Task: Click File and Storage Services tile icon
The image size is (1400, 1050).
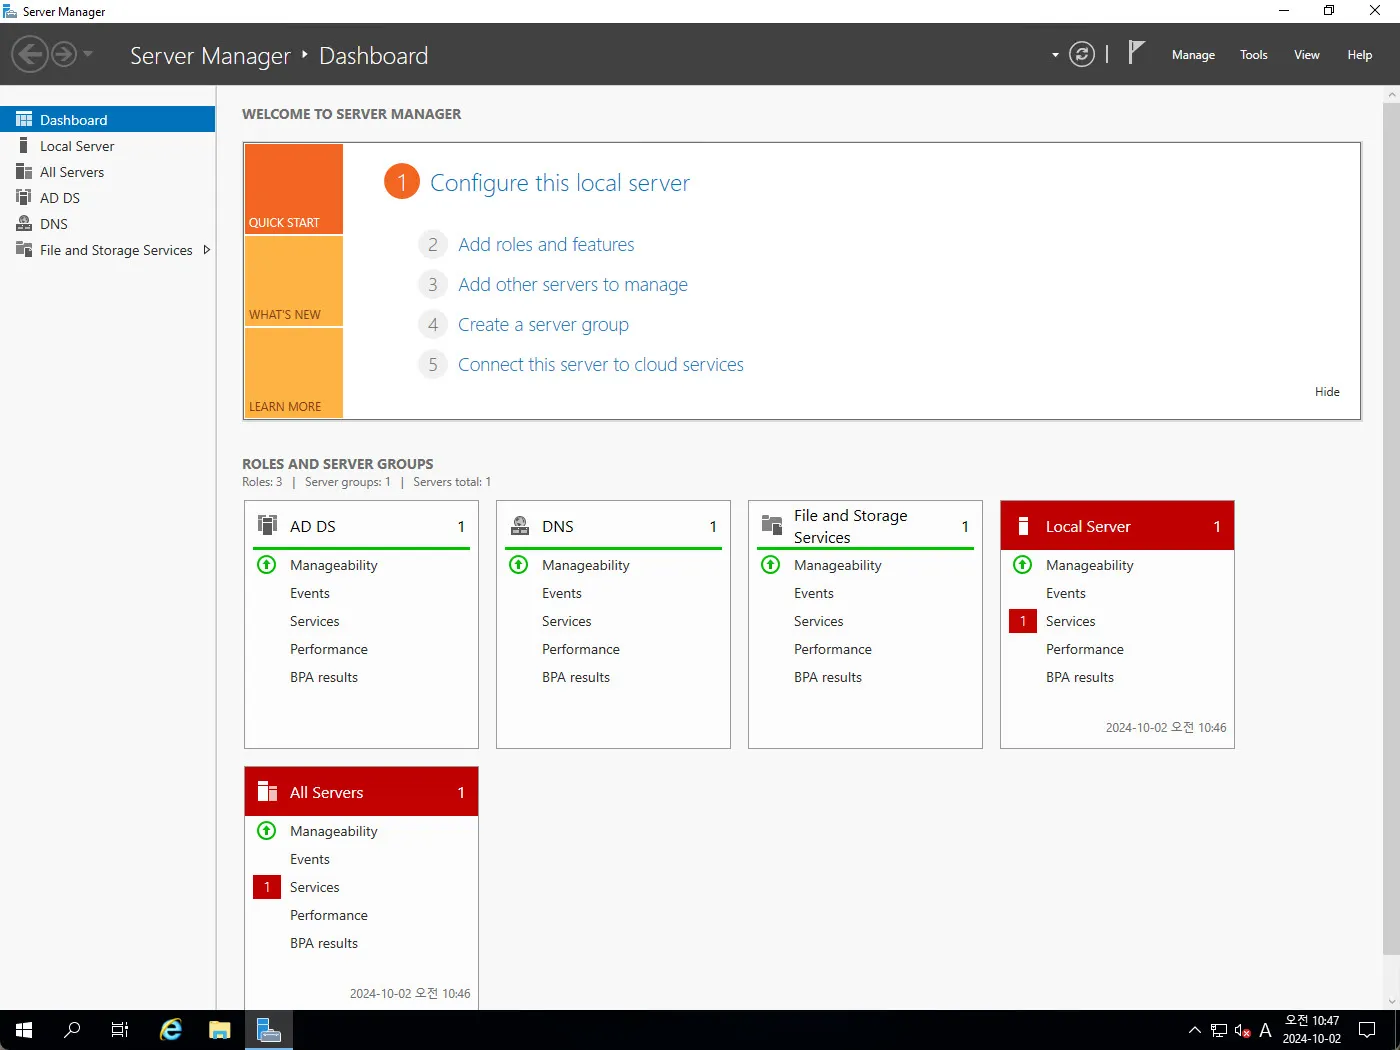Action: coord(772,526)
